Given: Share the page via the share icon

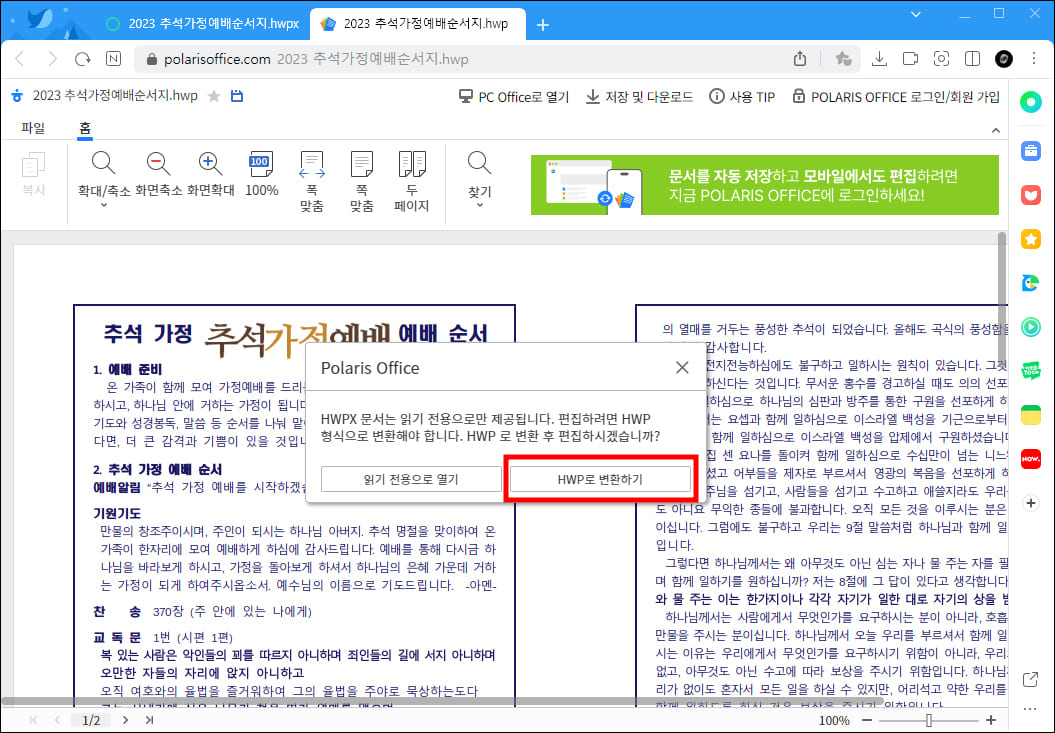Looking at the screenshot, I should tap(800, 59).
